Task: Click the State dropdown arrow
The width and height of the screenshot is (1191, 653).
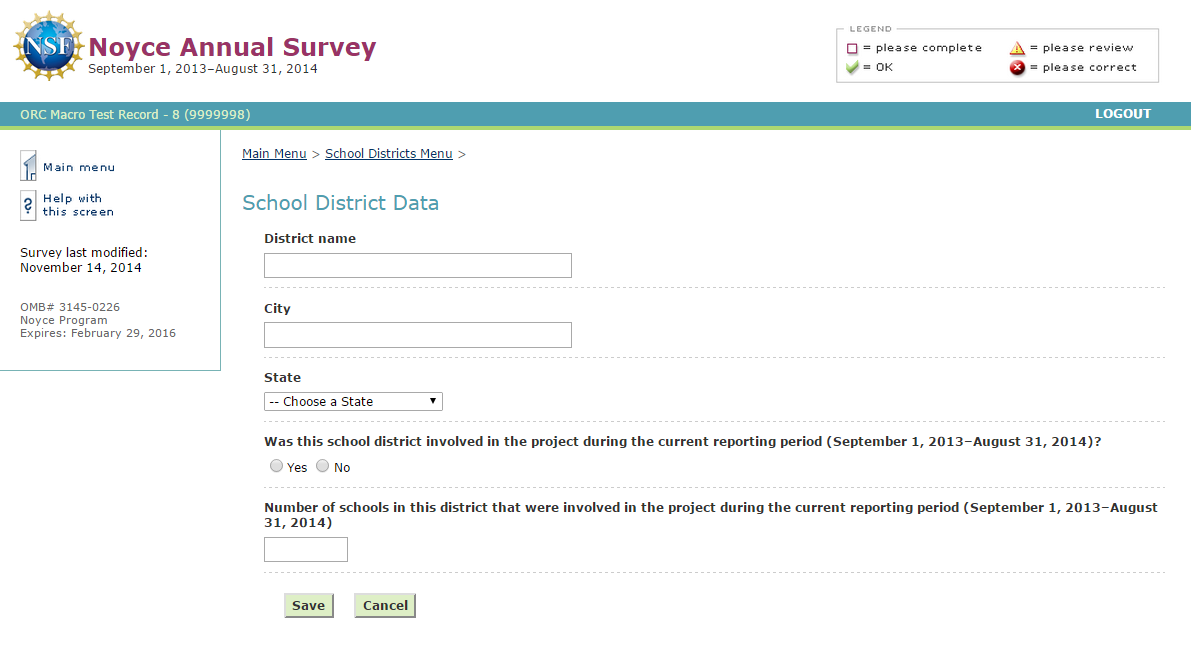Action: [433, 401]
